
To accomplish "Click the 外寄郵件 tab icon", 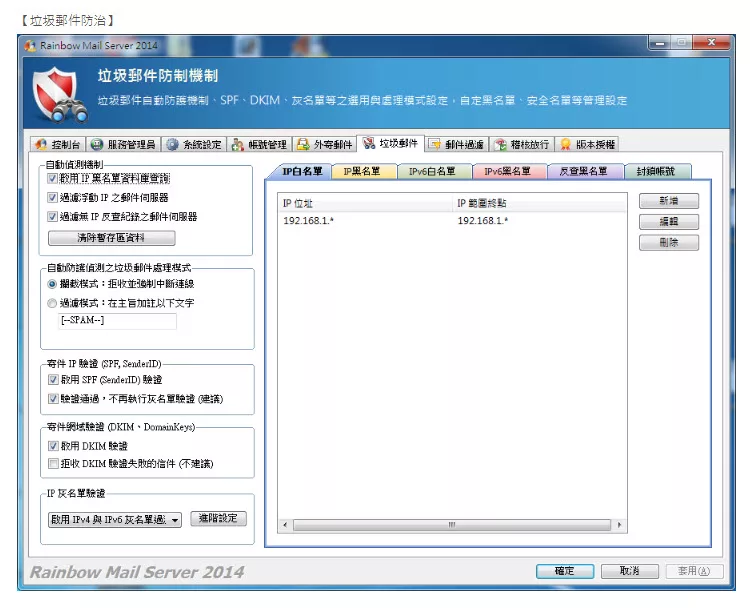I will coord(303,145).
